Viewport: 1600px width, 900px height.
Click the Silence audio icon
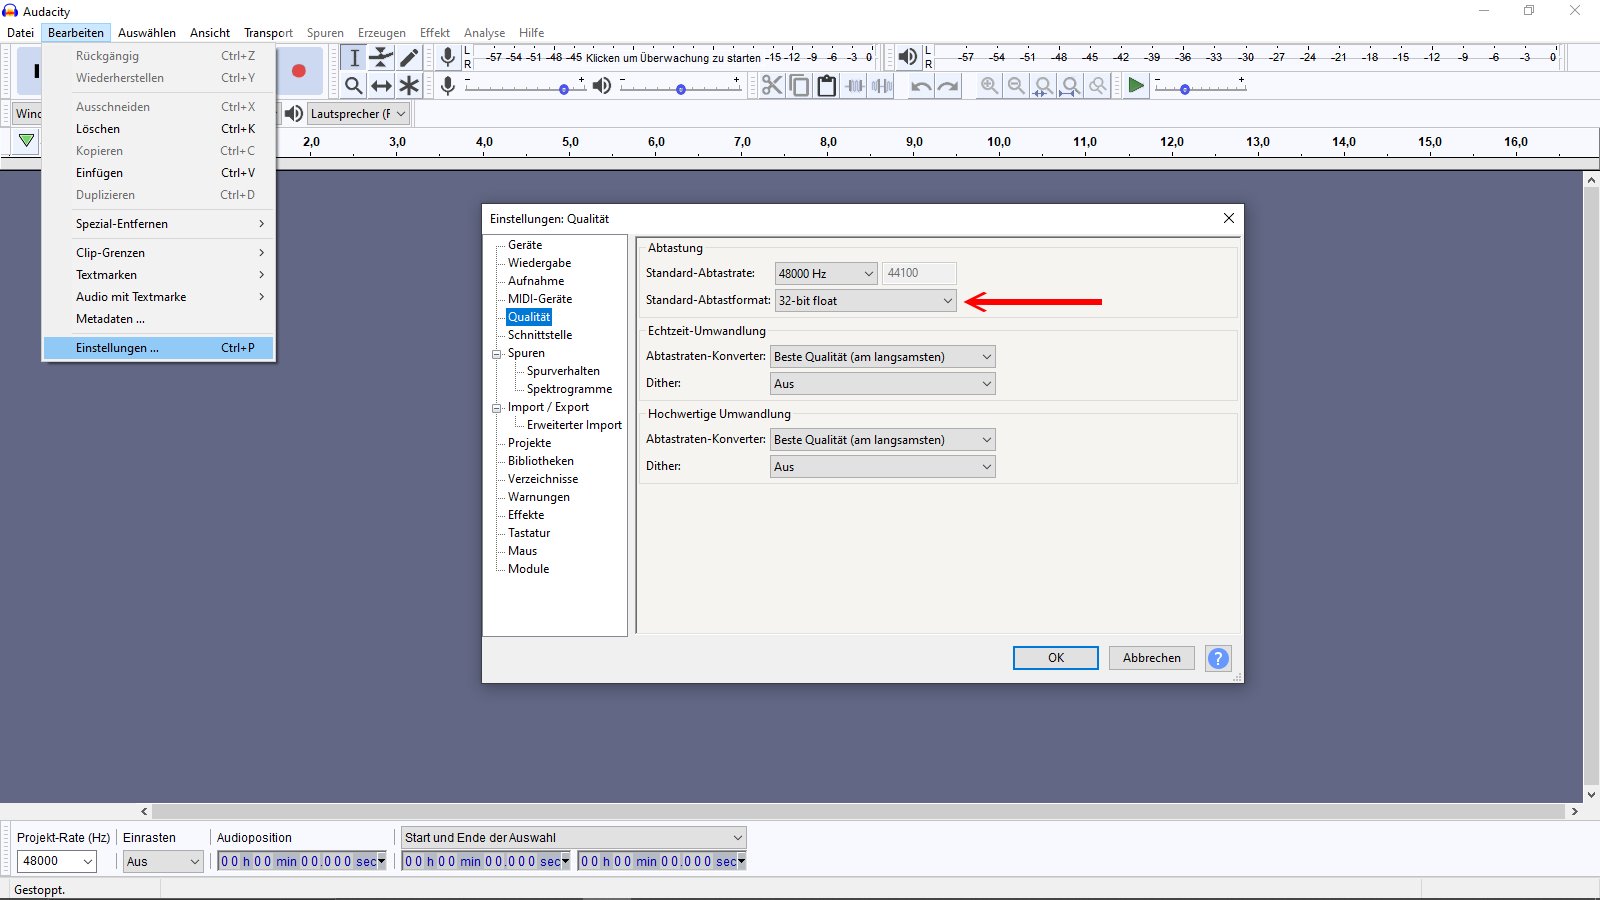(x=882, y=86)
